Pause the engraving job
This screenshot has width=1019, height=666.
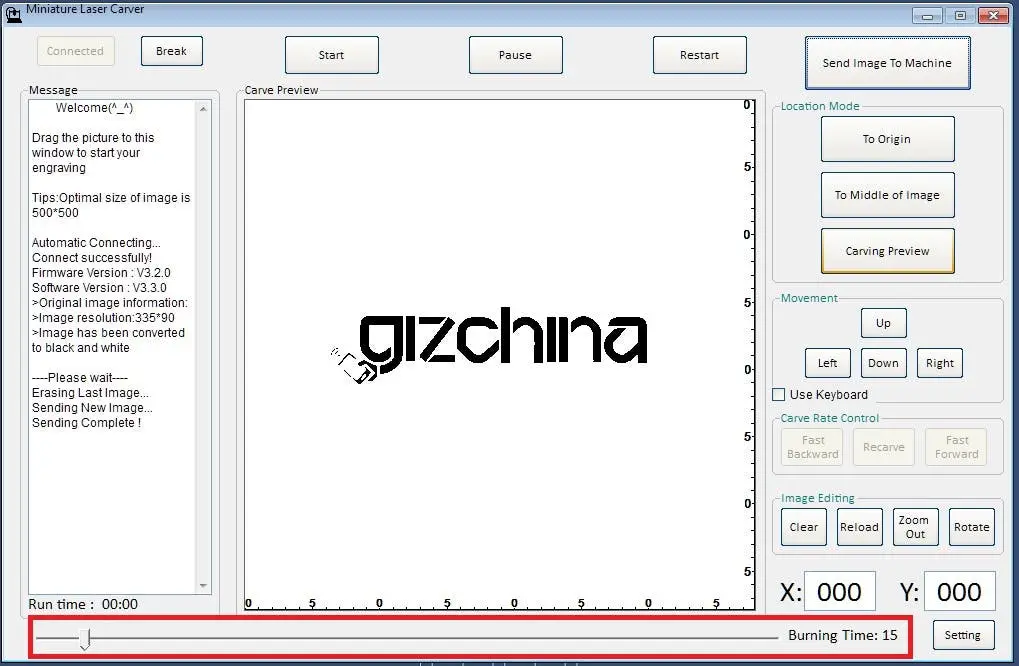[515, 55]
